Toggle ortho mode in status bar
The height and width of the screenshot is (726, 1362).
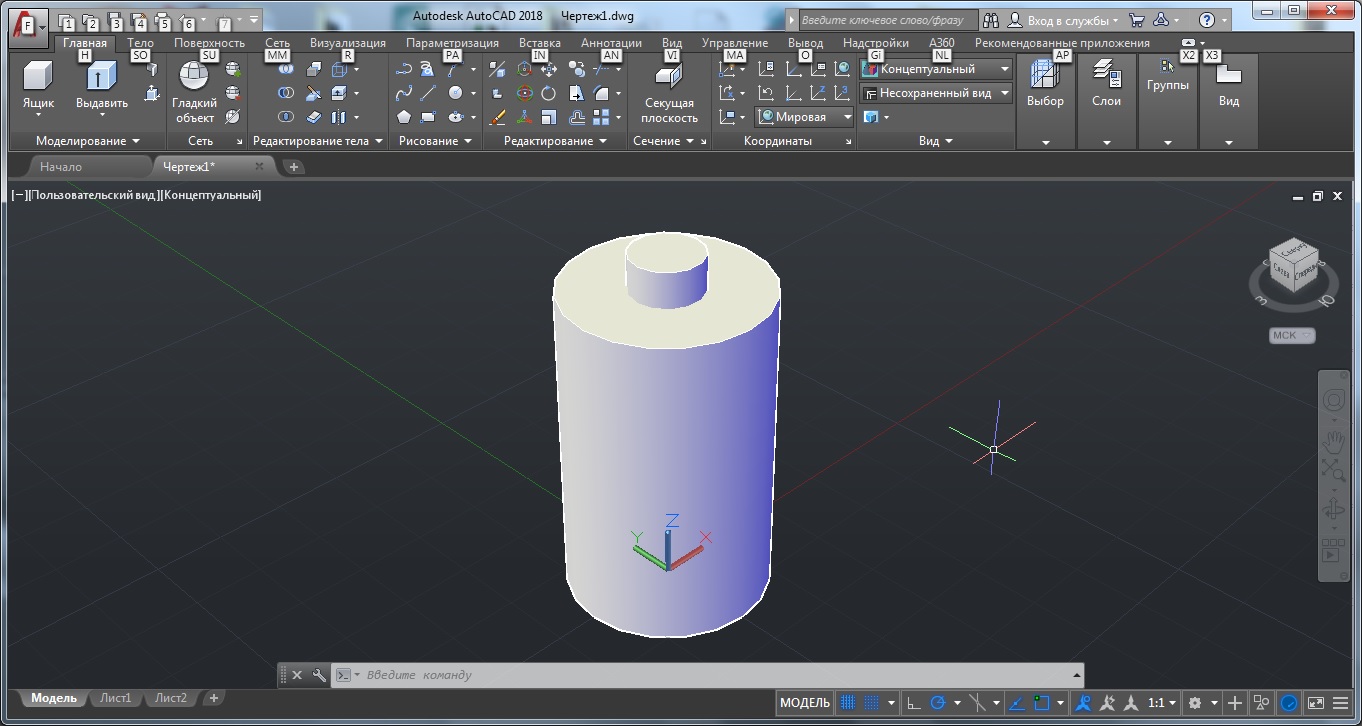click(914, 703)
